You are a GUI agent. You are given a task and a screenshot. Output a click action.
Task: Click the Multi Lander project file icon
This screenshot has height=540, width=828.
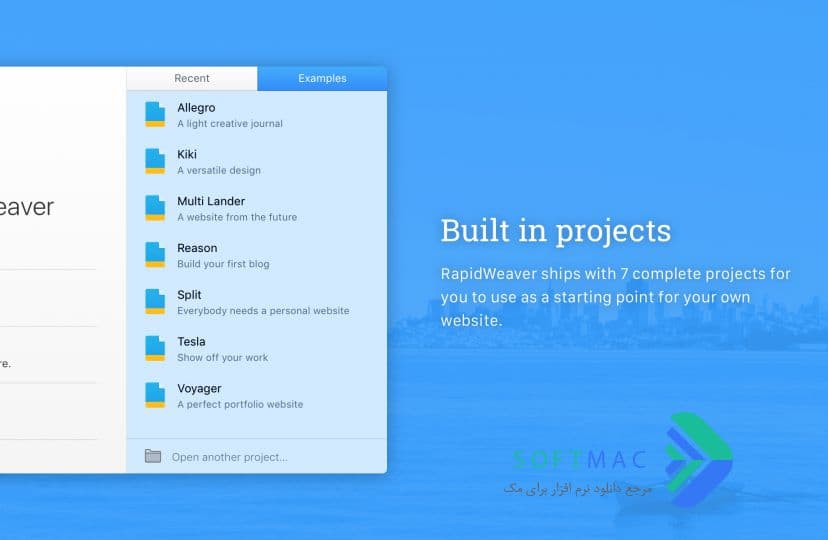click(155, 208)
